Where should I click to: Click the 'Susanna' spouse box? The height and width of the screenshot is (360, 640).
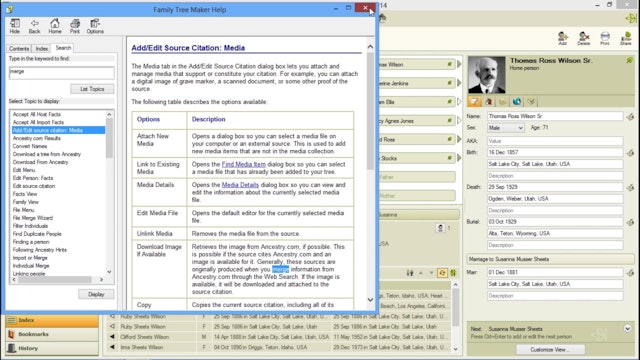pos(418,215)
